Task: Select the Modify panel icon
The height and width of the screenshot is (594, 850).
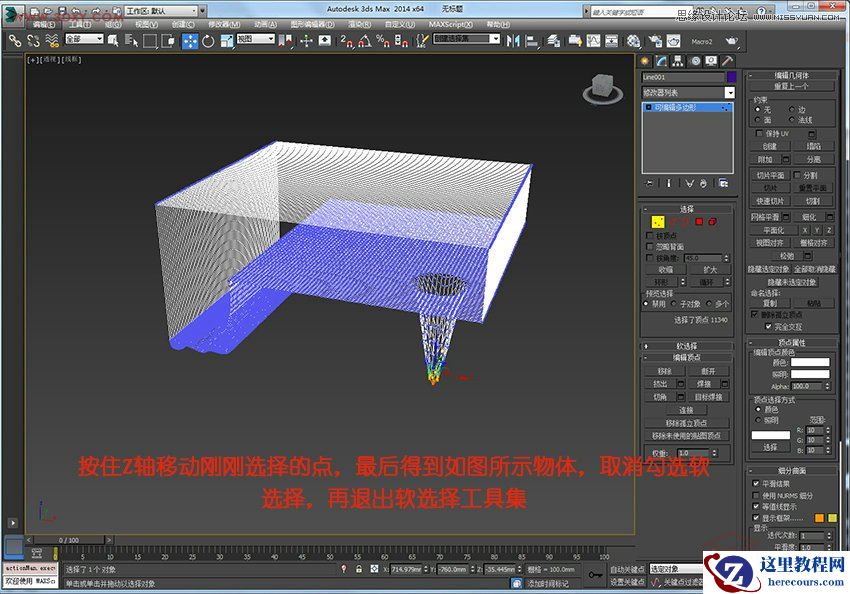Action: [x=660, y=60]
